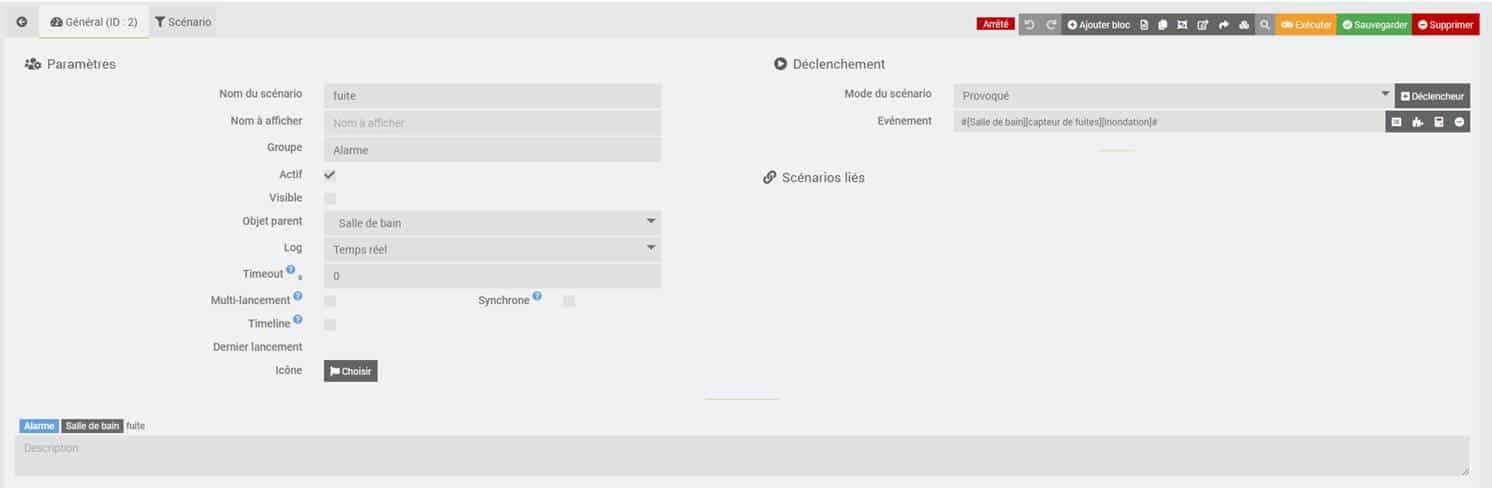Click the command list icon for Evénement
1492x488 pixels.
(x=1396, y=122)
